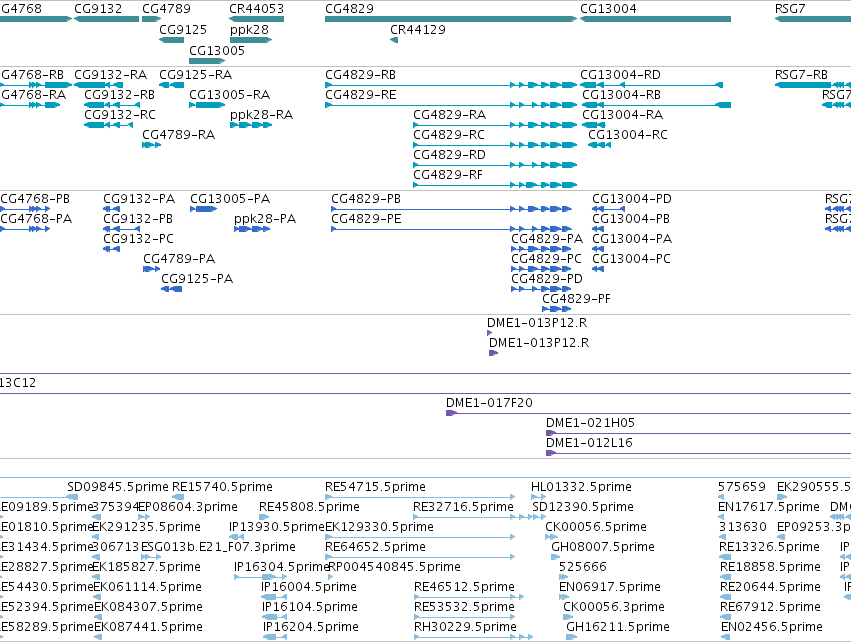Click the CG4789 gene label
This screenshot has height=642, width=851.
pyautogui.click(x=166, y=9)
